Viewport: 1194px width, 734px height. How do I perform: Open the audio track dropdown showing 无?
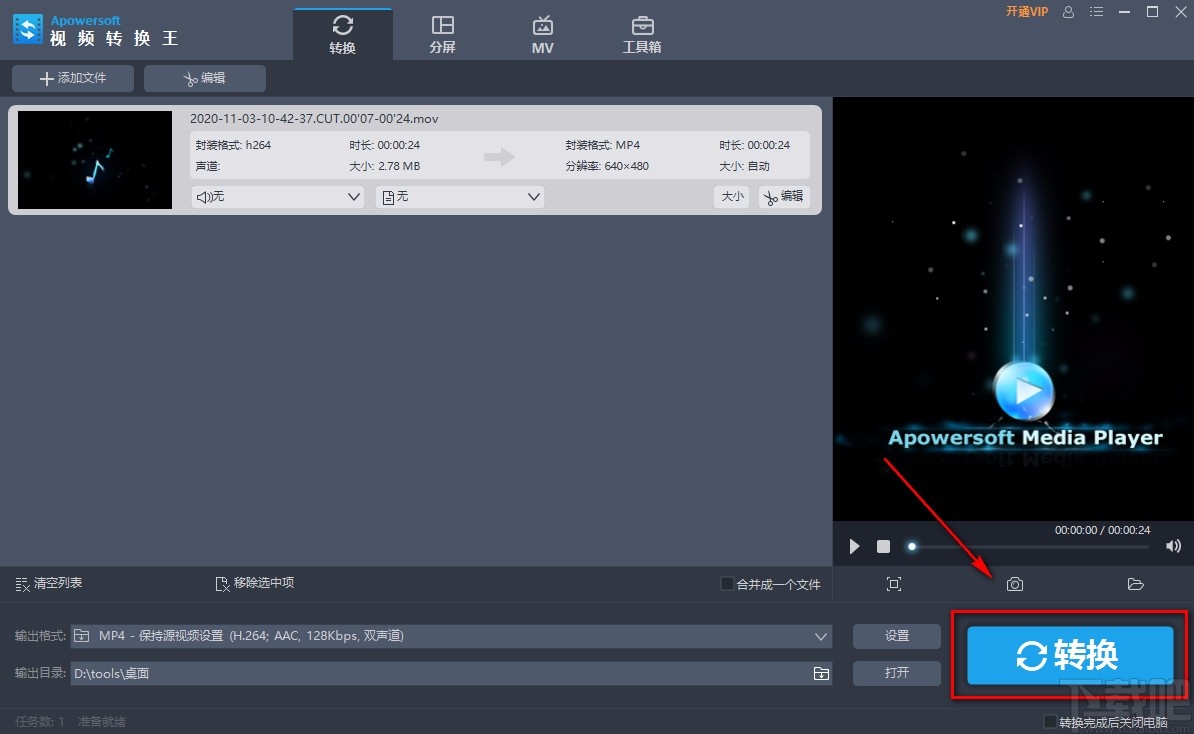(x=278, y=197)
